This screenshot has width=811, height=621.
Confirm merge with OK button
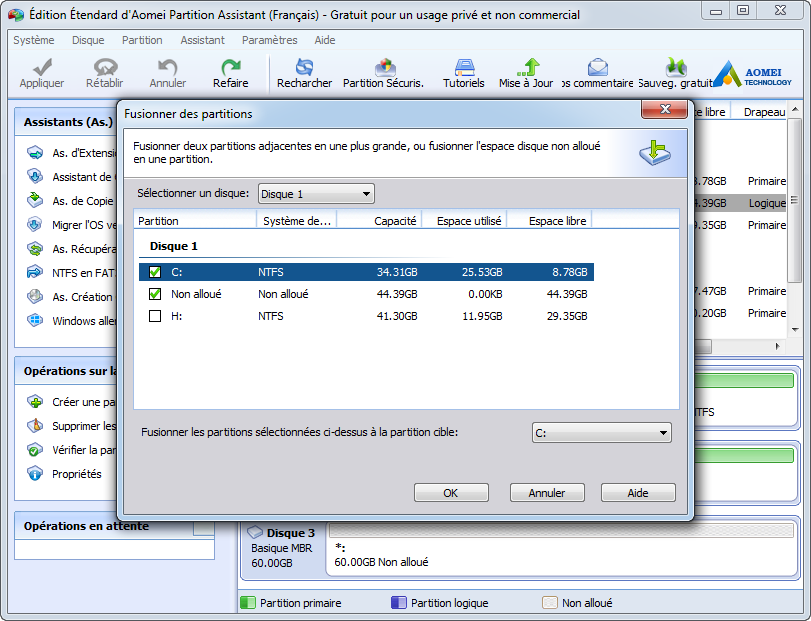451,493
